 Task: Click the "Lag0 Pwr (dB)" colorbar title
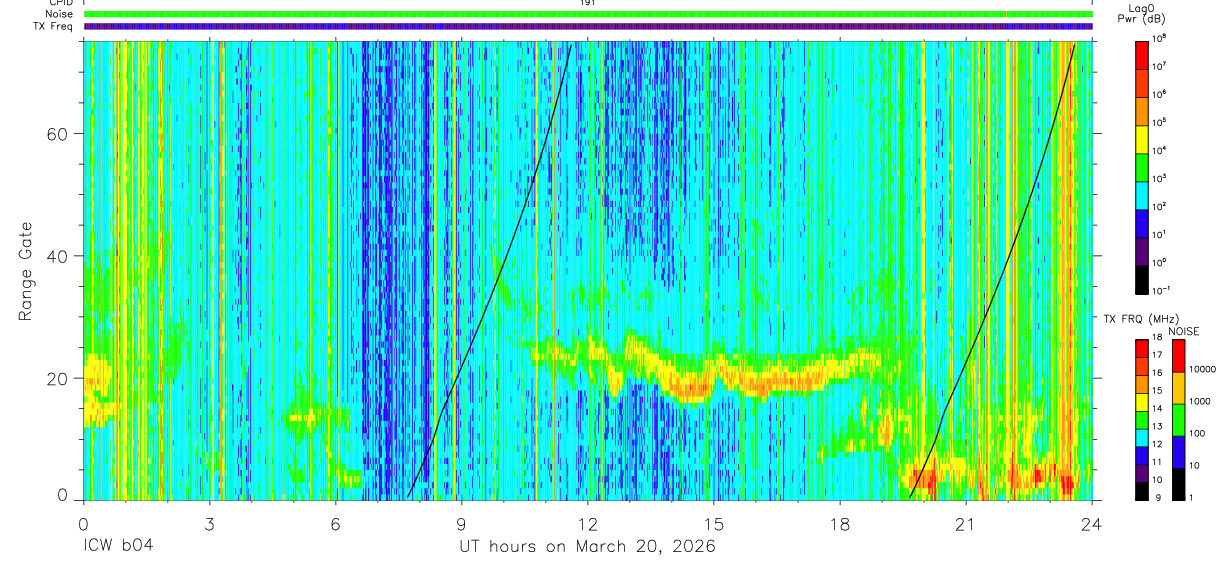pyautogui.click(x=1142, y=14)
